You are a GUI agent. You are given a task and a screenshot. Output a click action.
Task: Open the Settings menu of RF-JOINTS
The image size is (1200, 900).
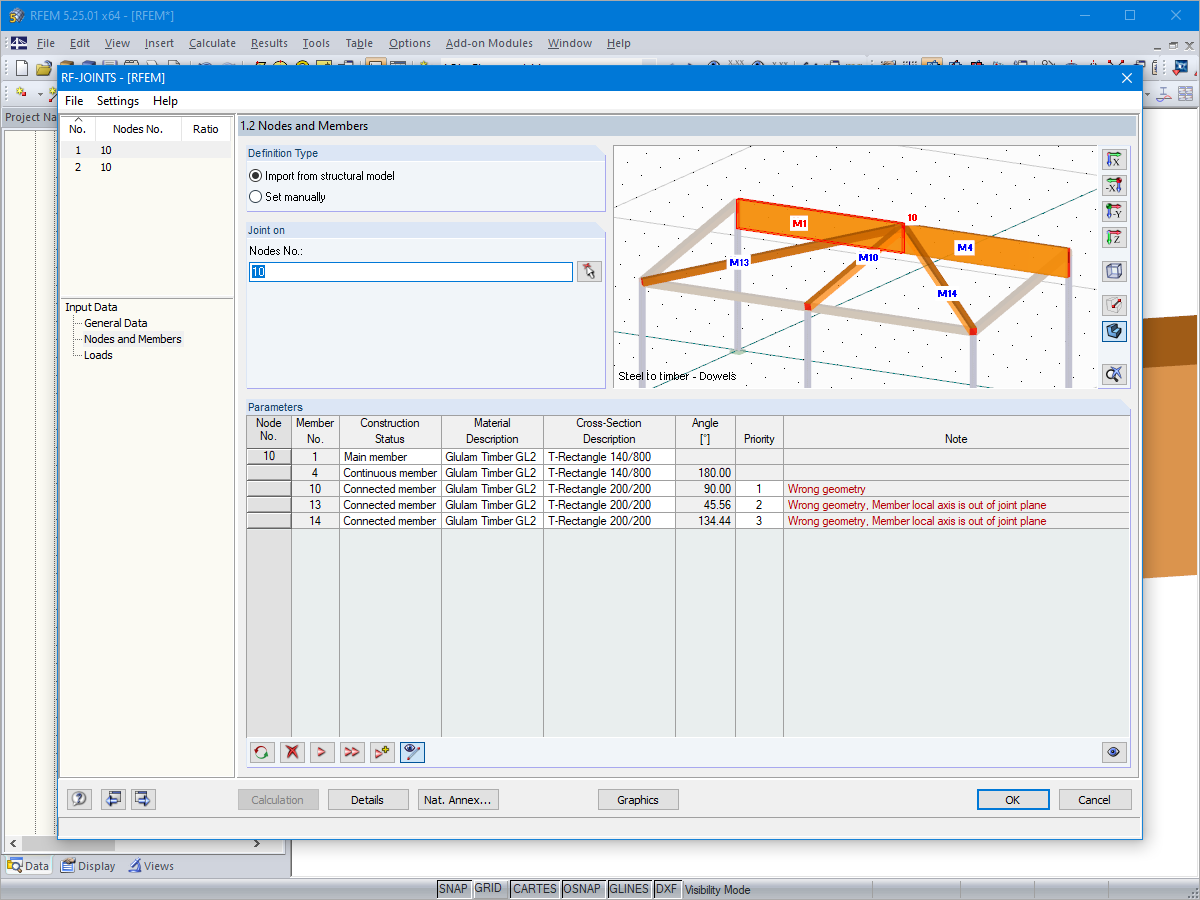click(x=117, y=100)
